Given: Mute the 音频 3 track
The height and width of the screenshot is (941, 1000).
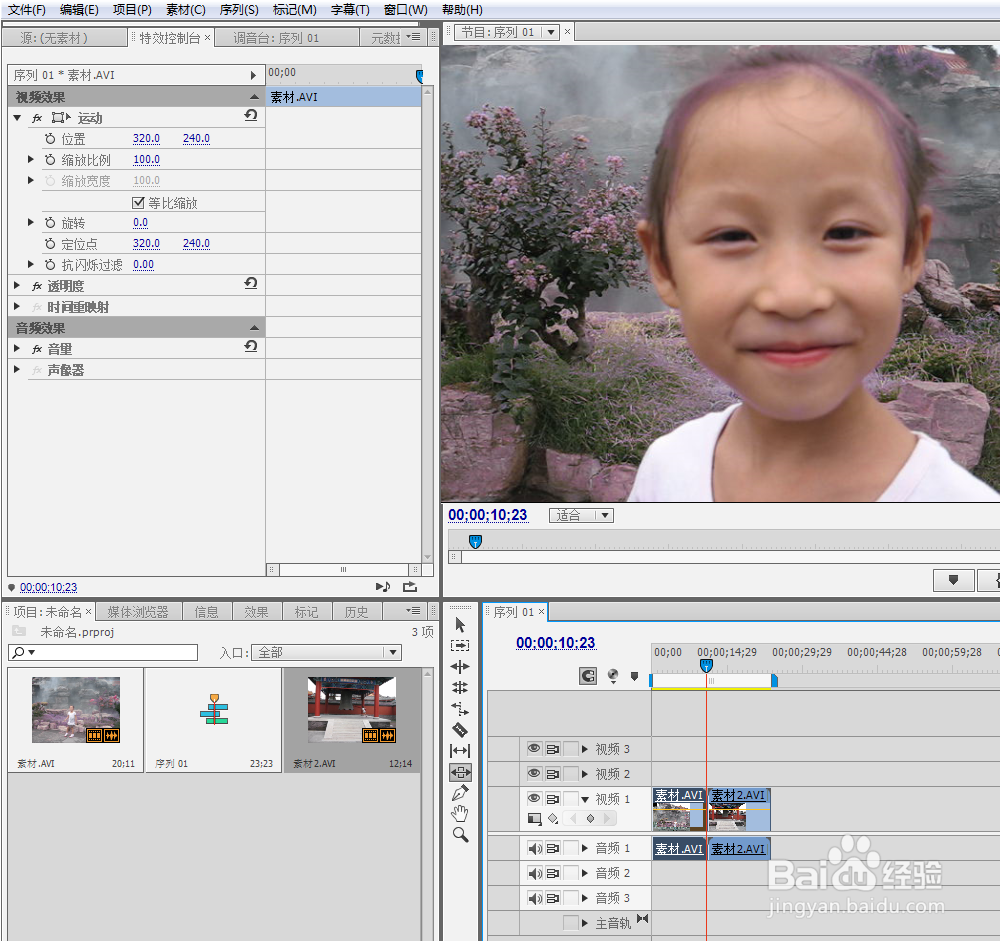Looking at the screenshot, I should [x=535, y=898].
